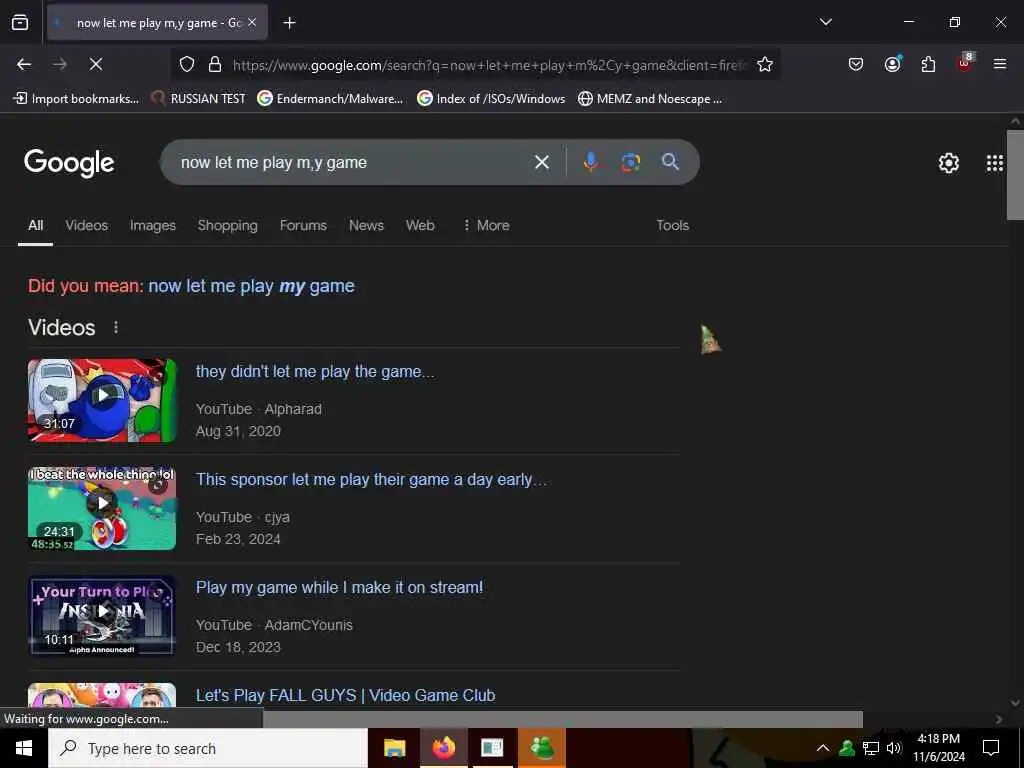Stop page loading with the X button
Screen dimensions: 1024x768
(x=95, y=64)
